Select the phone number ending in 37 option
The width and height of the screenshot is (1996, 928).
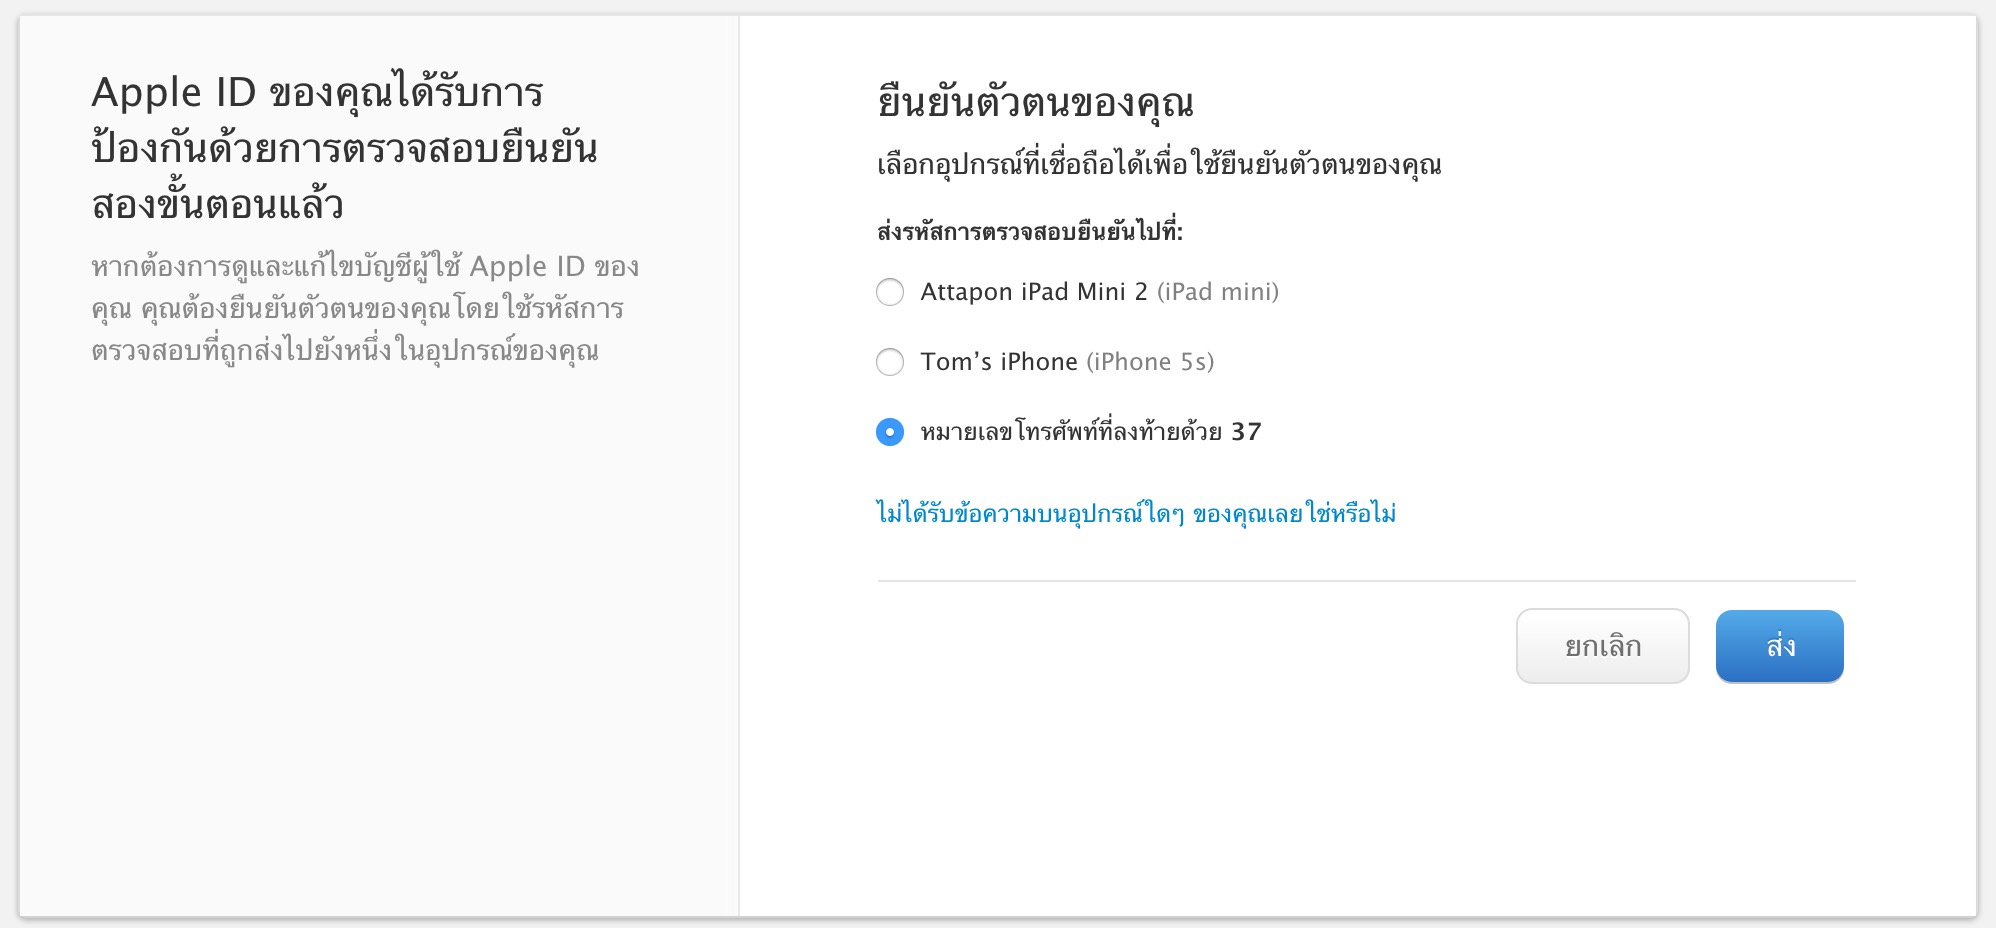coord(889,433)
